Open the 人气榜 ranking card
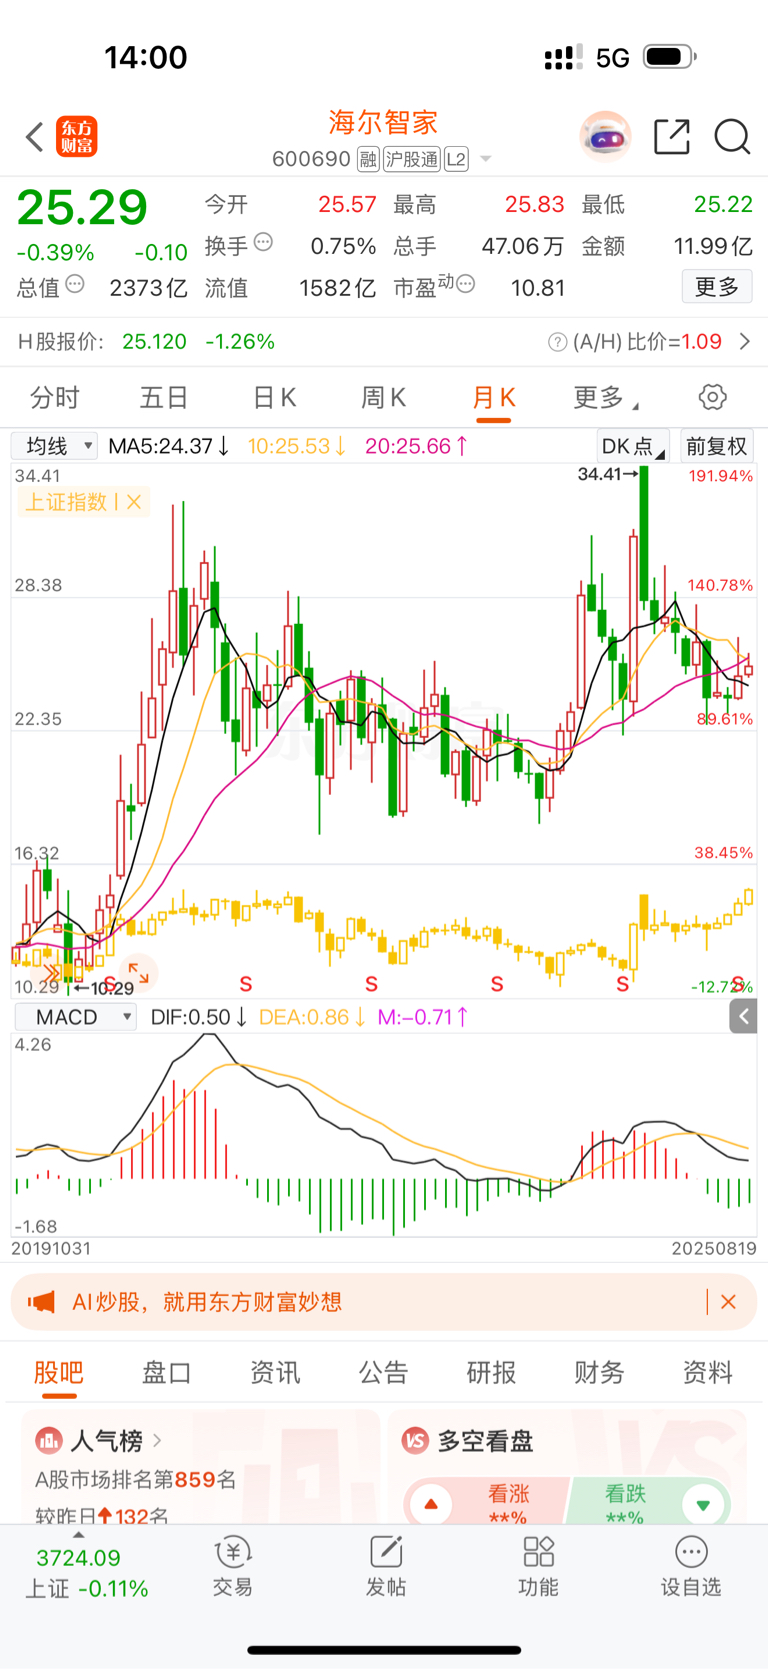This screenshot has width=768, height=1669. pos(200,1467)
